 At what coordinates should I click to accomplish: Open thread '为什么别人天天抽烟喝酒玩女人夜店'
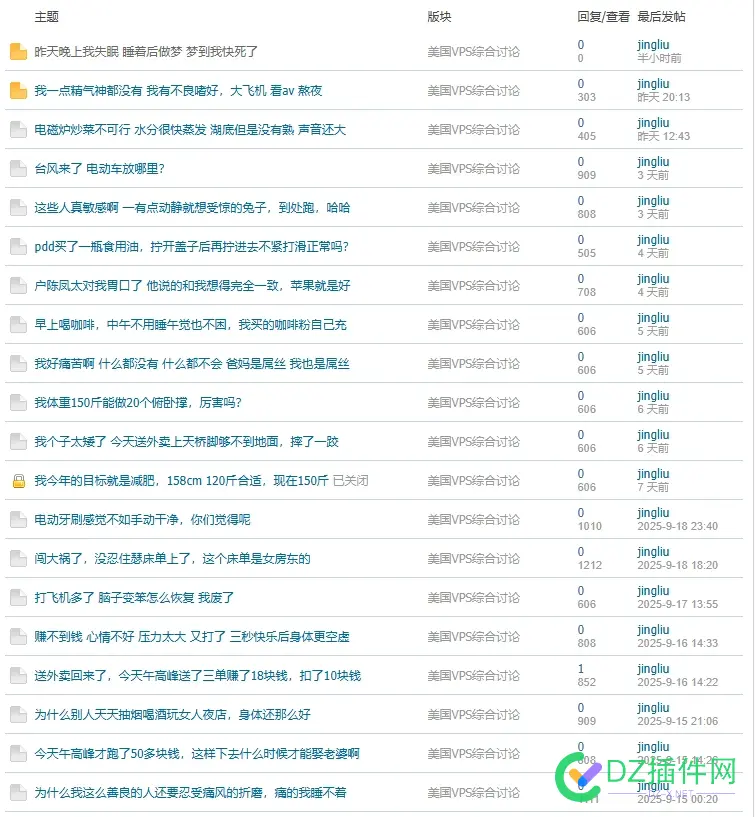coord(172,715)
